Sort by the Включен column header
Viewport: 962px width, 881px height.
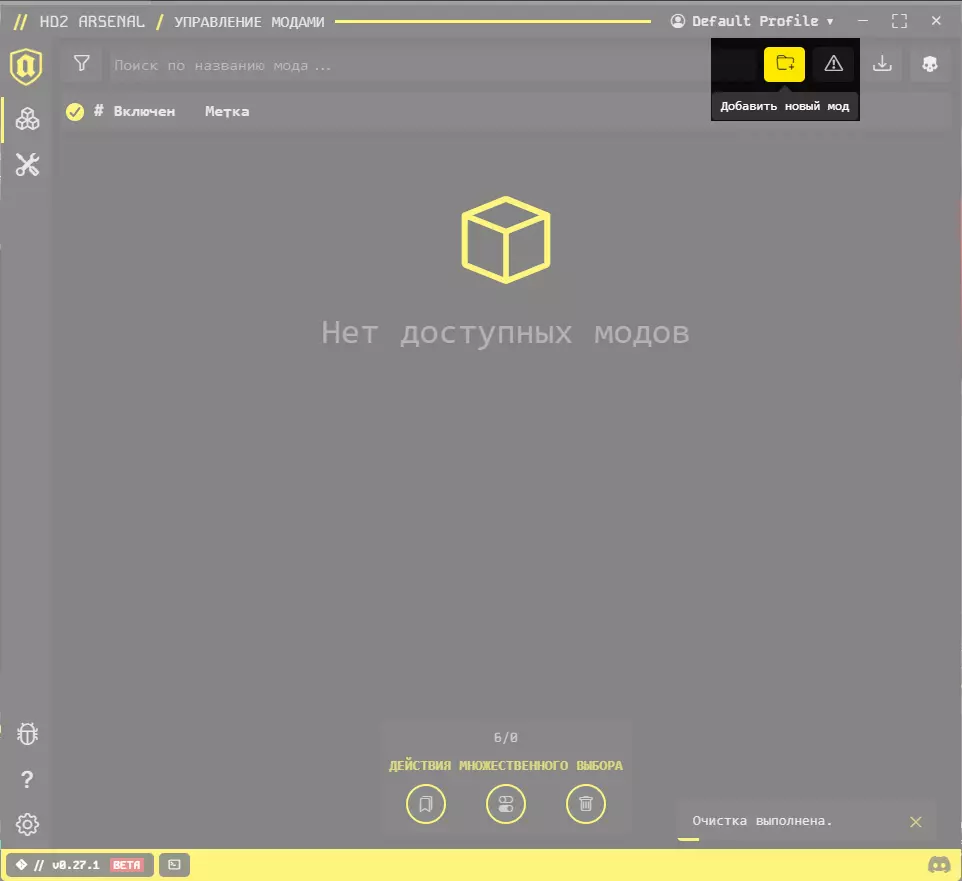(144, 112)
